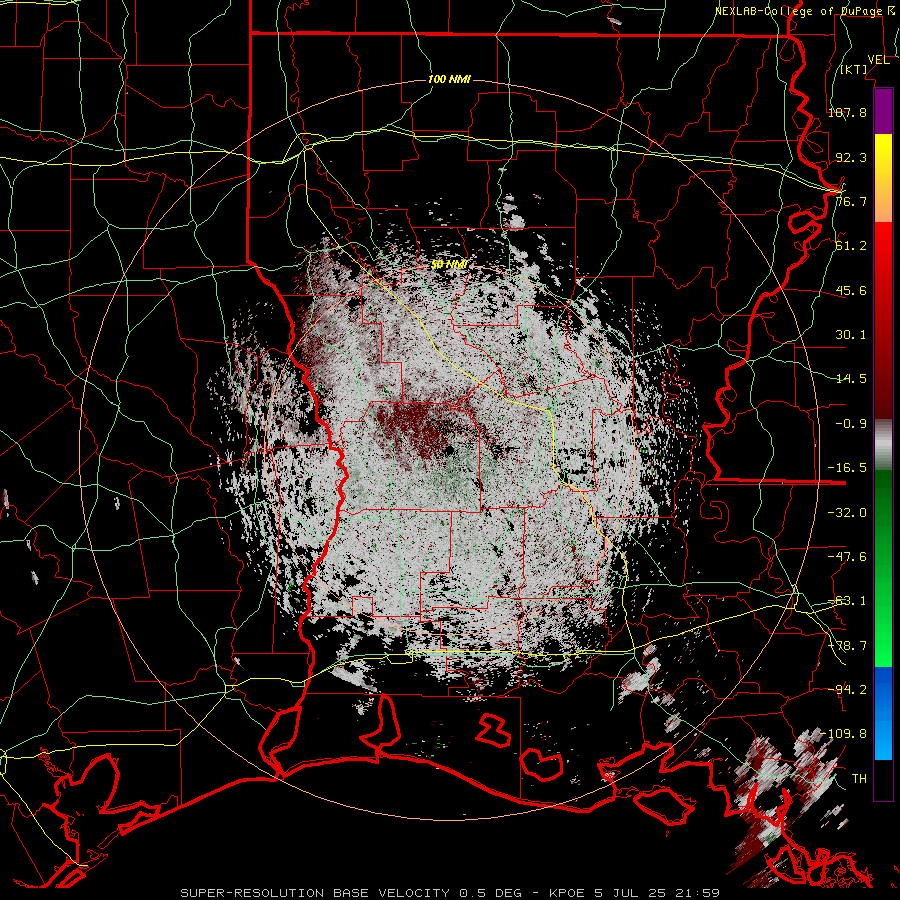Viewport: 900px width, 900px height.
Task: Click the Super-Resolution Base Velocity caption text
Action: (450, 893)
